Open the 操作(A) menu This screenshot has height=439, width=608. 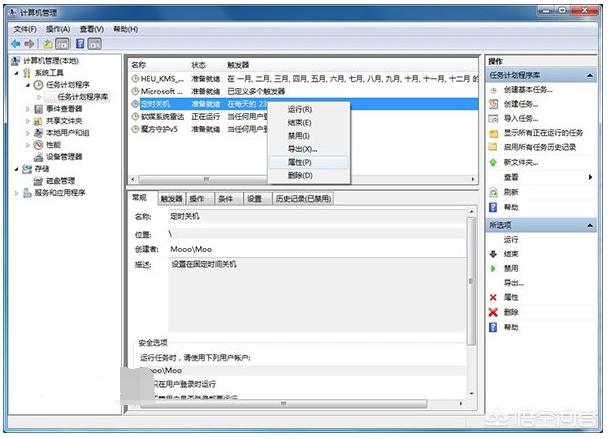(x=58, y=29)
